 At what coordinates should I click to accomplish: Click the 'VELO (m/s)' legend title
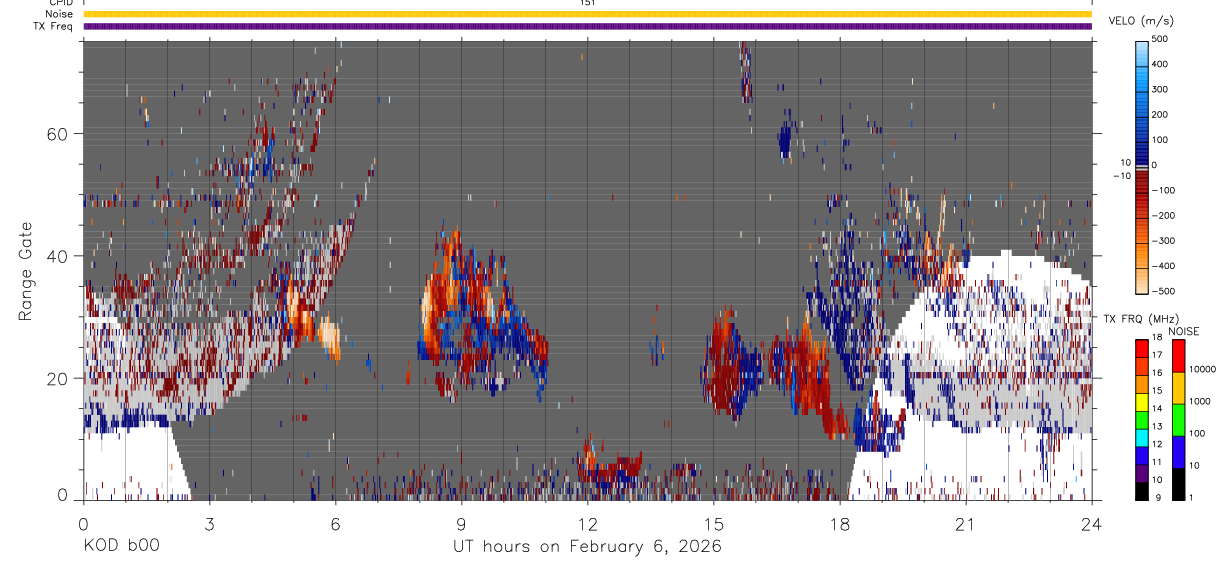tap(1141, 21)
